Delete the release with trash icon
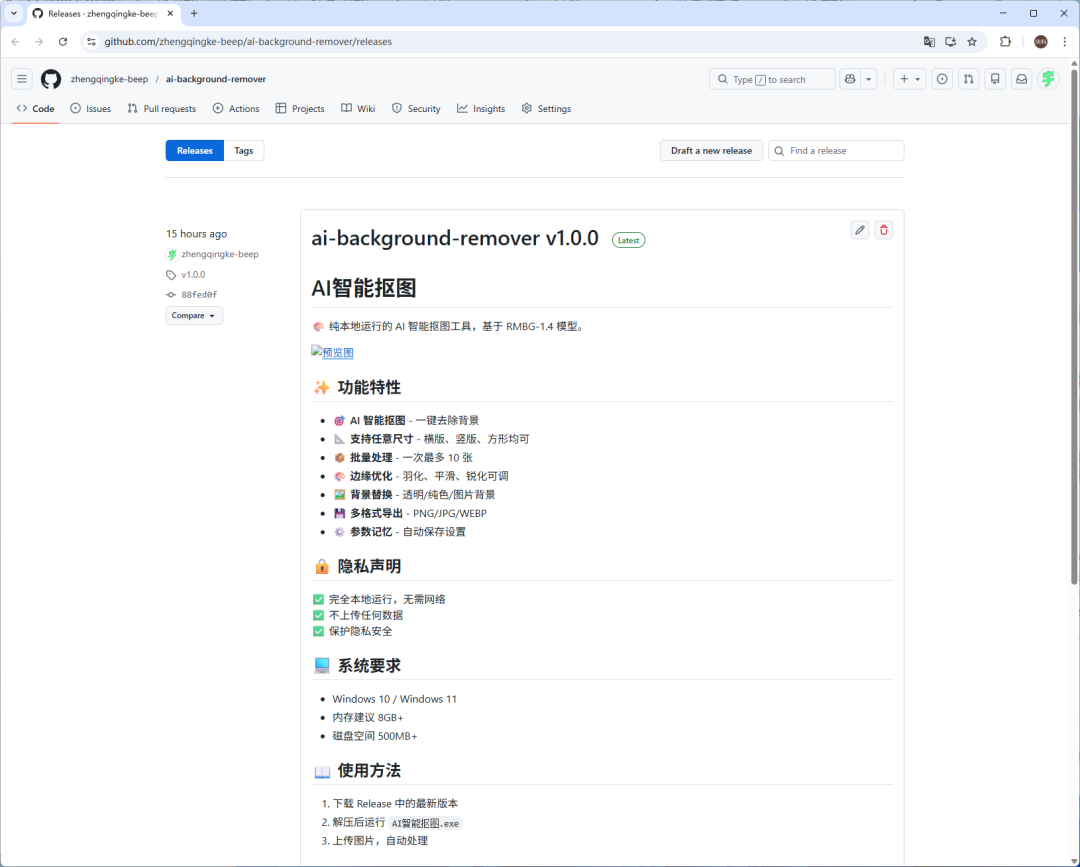Screen dimensions: 1080x867 pyautogui.click(x=884, y=230)
